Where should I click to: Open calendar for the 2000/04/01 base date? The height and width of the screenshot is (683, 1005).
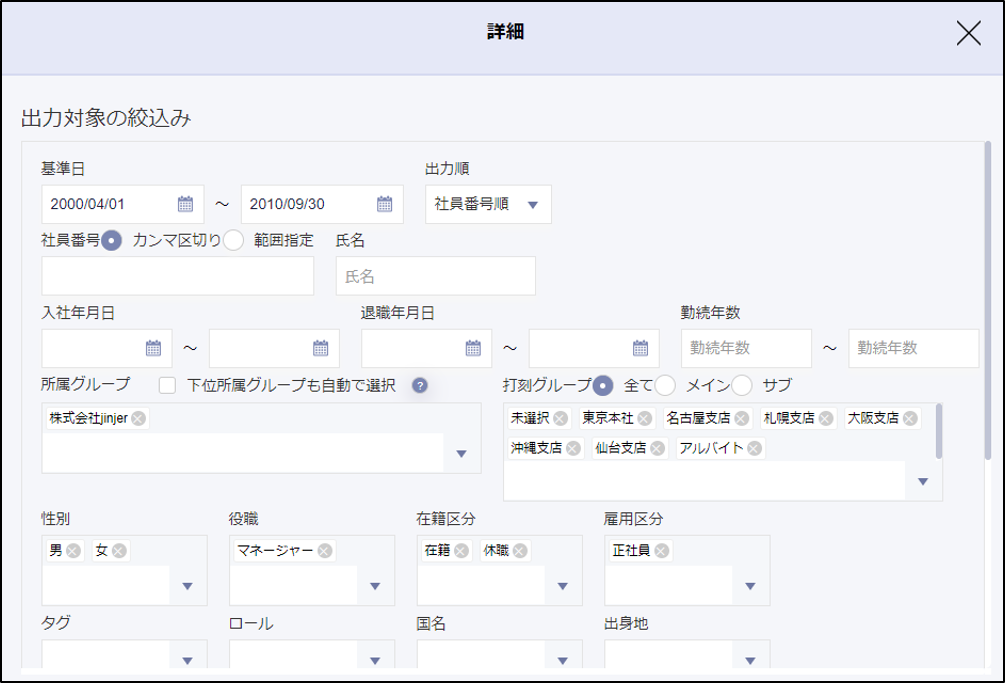[185, 204]
